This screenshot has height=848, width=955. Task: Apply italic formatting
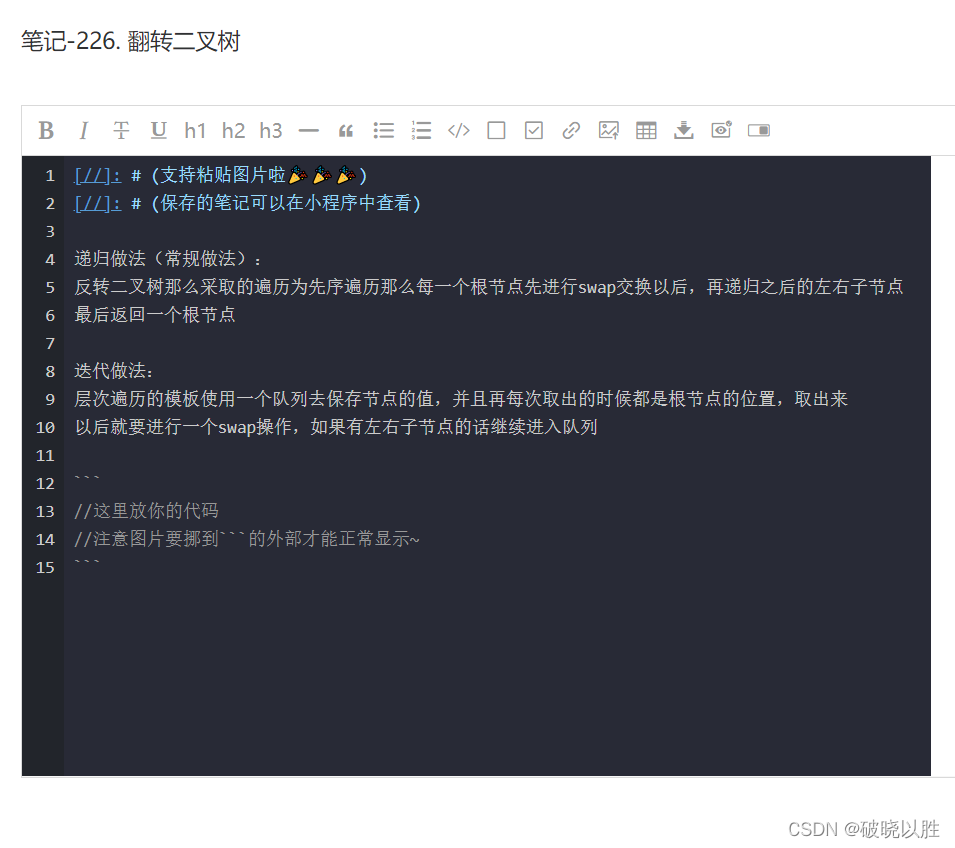tap(83, 130)
